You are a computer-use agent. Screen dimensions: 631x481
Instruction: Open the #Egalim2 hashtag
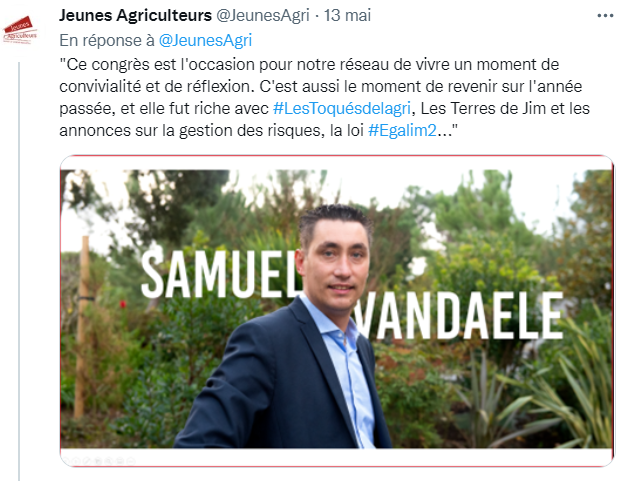pos(402,130)
